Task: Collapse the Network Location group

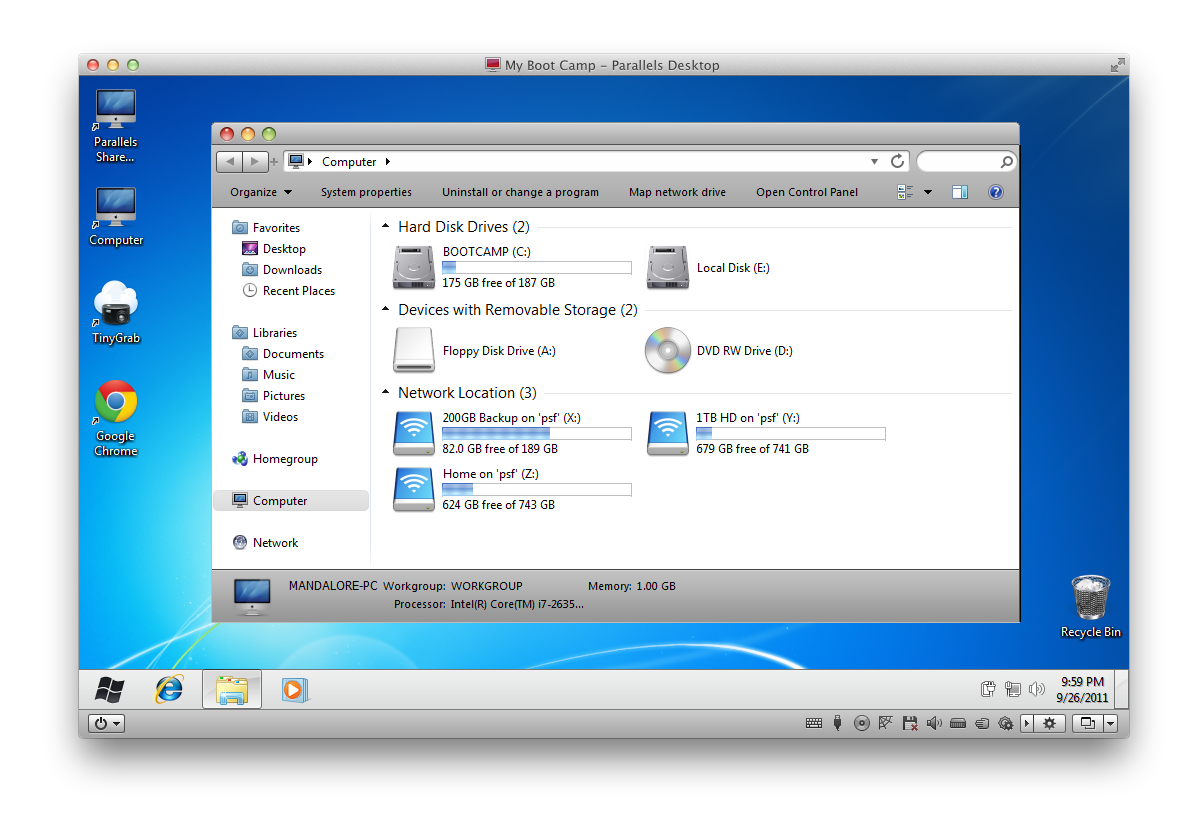Action: click(386, 393)
